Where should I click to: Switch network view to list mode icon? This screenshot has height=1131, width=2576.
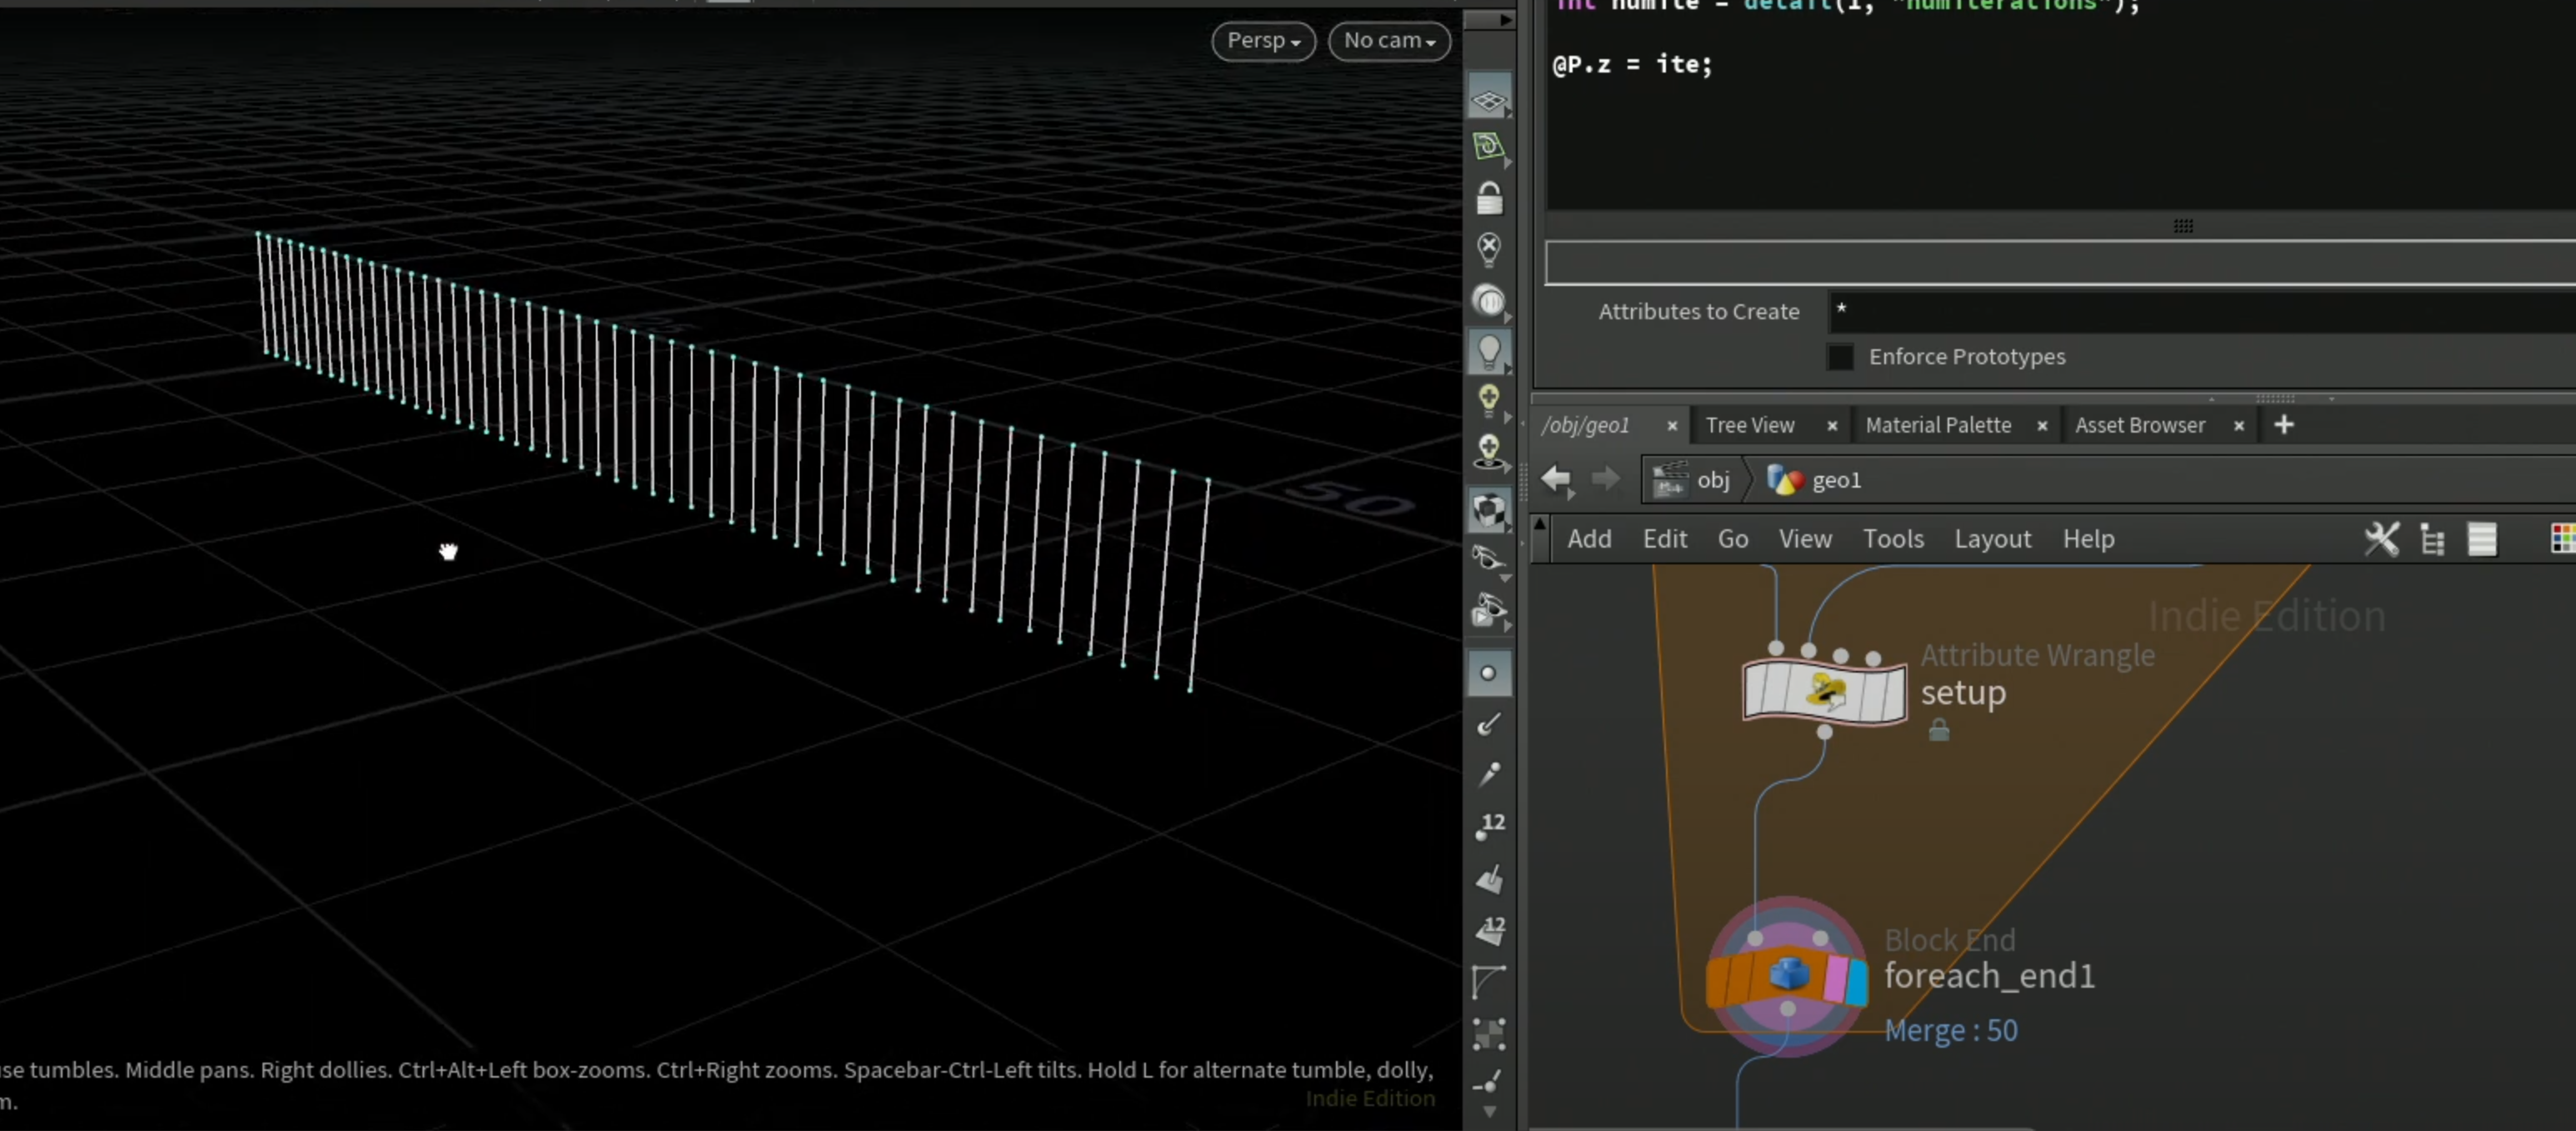(x=2481, y=539)
